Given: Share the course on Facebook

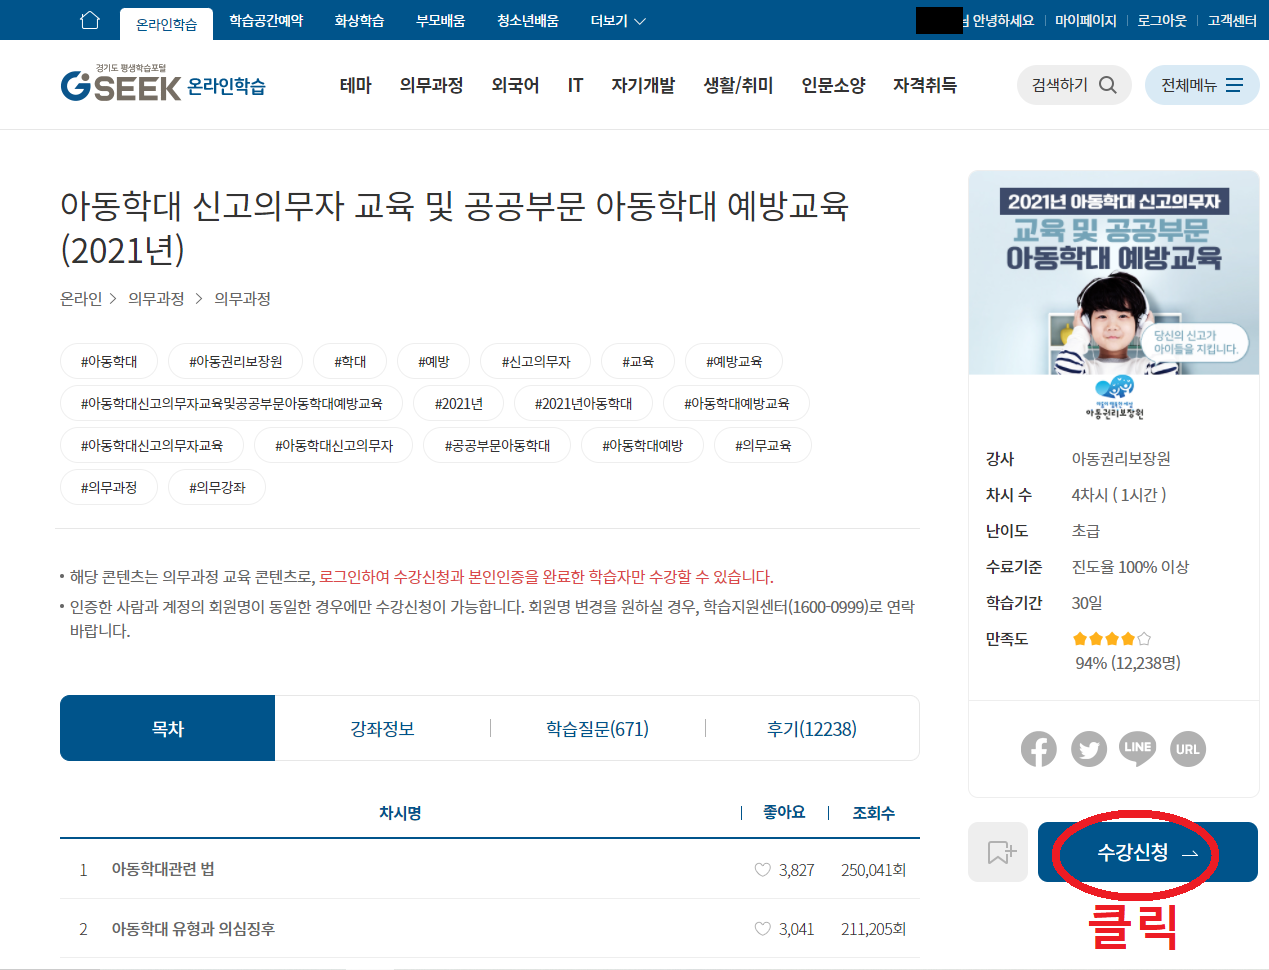Looking at the screenshot, I should point(1039,749).
